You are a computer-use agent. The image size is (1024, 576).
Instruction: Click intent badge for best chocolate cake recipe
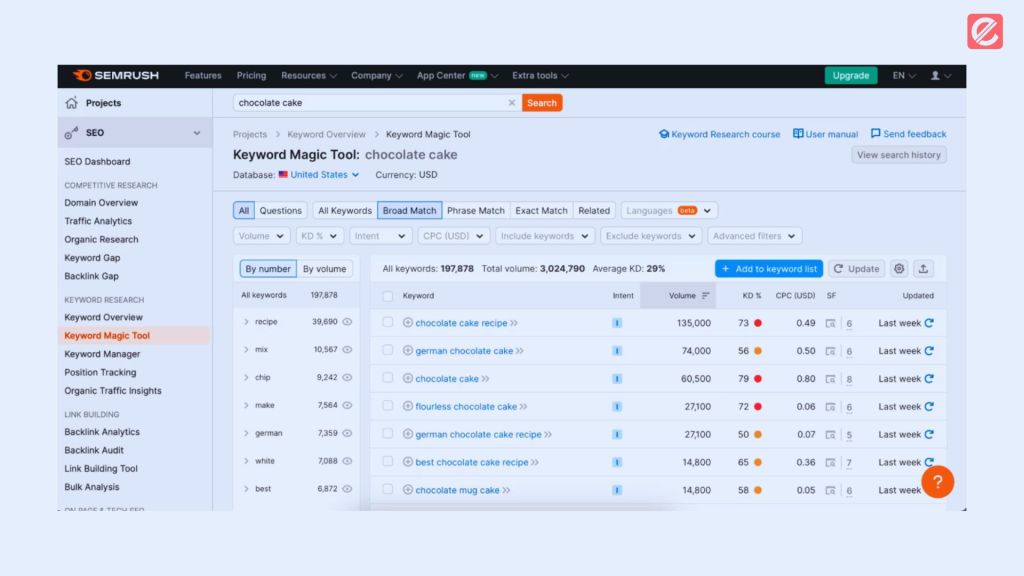616,462
